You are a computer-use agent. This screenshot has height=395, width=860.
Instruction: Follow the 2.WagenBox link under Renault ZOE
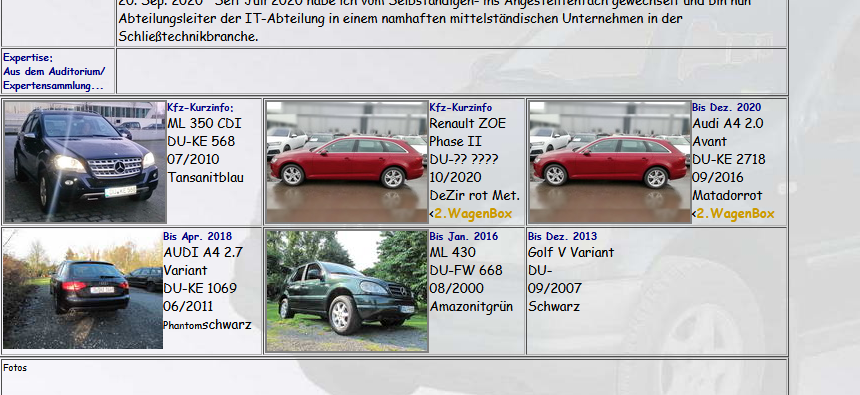point(473,213)
